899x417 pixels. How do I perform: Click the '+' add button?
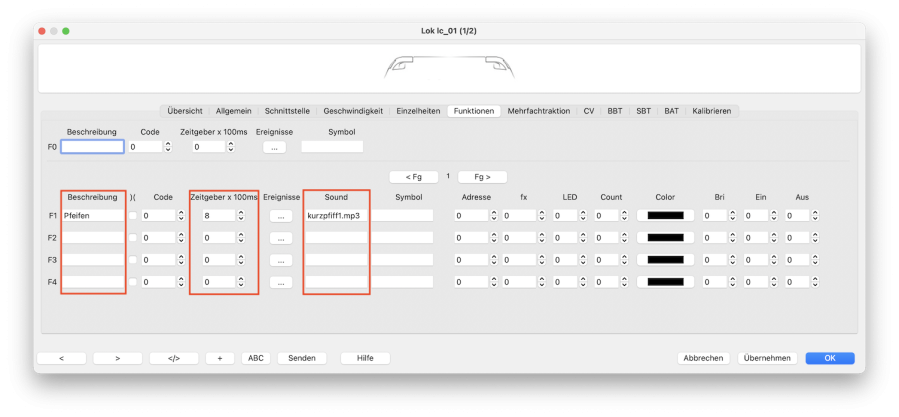tap(219, 358)
